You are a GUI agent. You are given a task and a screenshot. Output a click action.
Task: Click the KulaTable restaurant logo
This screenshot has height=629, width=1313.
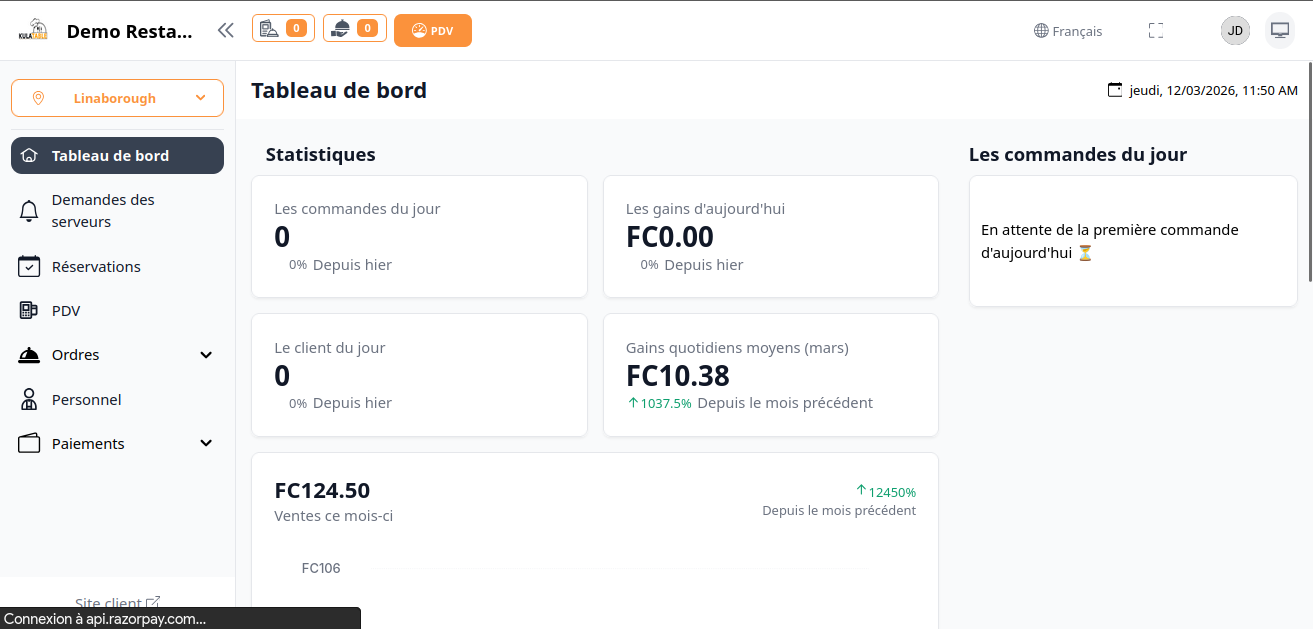pyautogui.click(x=34, y=31)
